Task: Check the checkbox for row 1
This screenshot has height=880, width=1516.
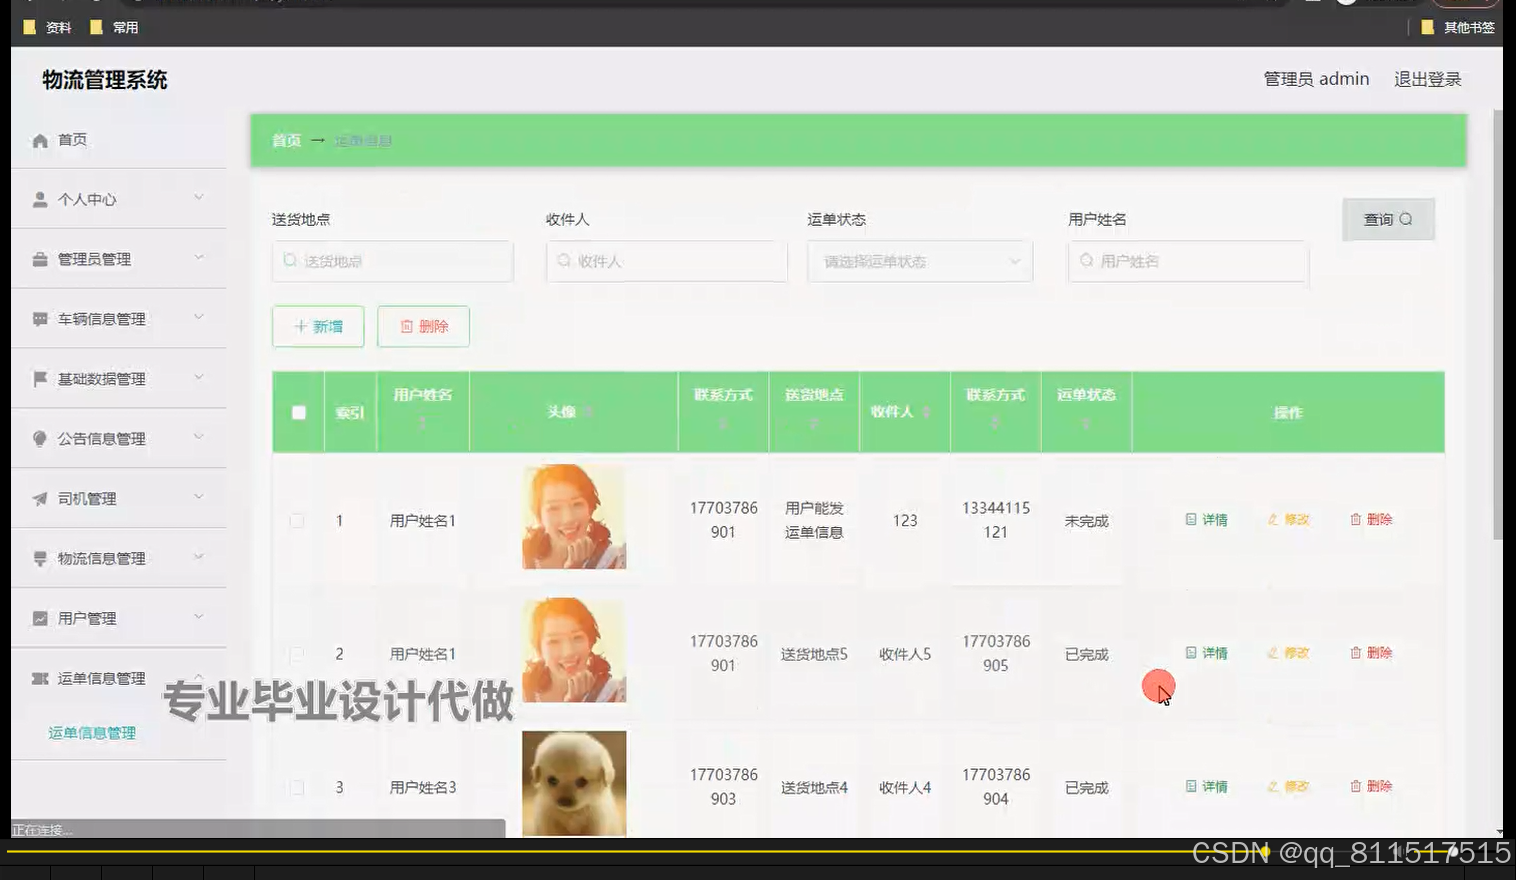Action: [x=297, y=520]
